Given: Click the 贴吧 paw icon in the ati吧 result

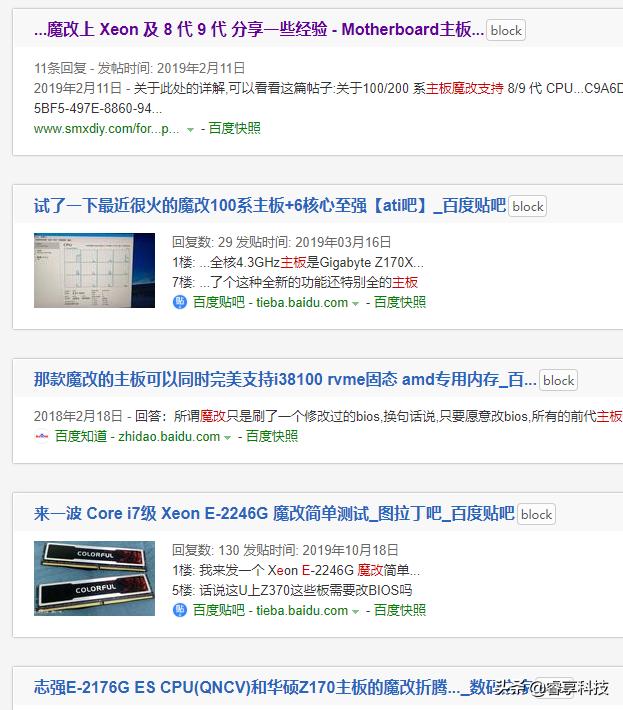Looking at the screenshot, I should [180, 302].
